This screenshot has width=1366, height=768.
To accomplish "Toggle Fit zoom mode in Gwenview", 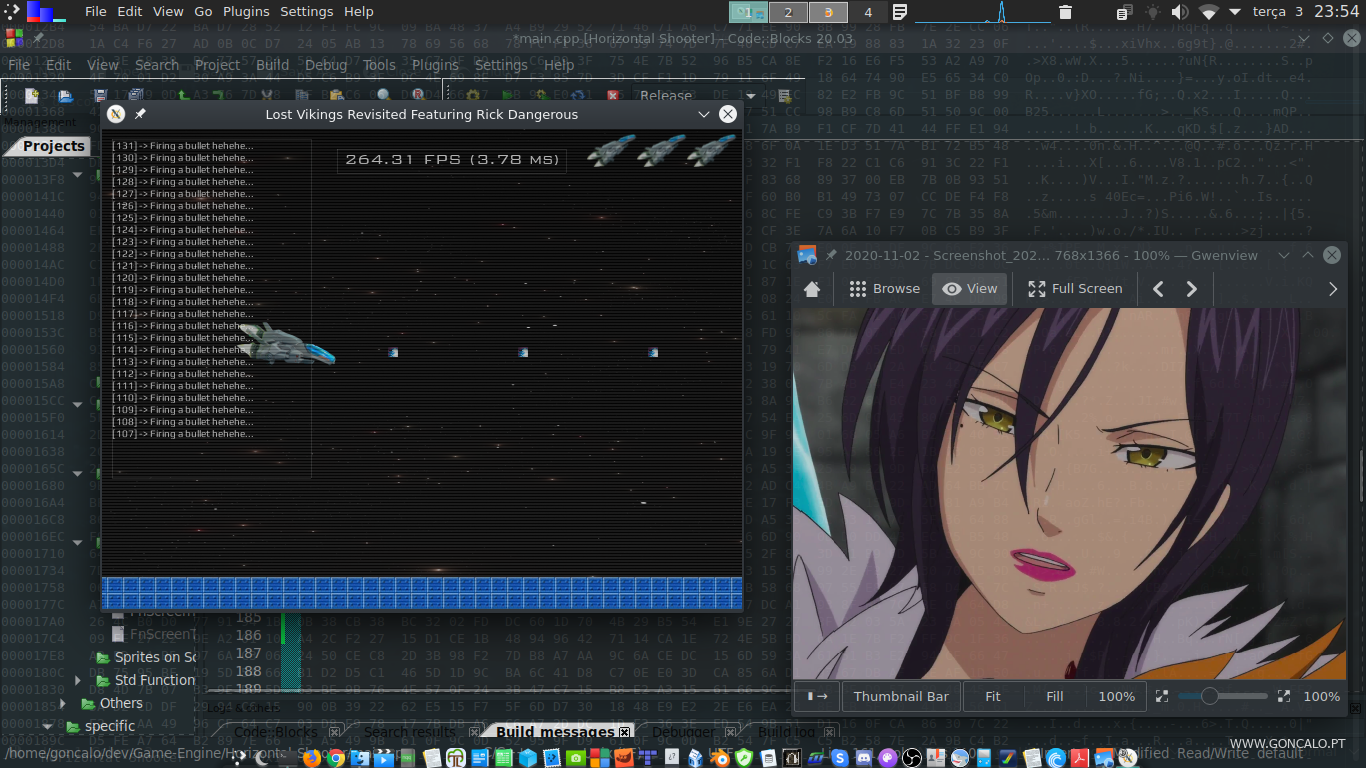I will pyautogui.click(x=992, y=696).
